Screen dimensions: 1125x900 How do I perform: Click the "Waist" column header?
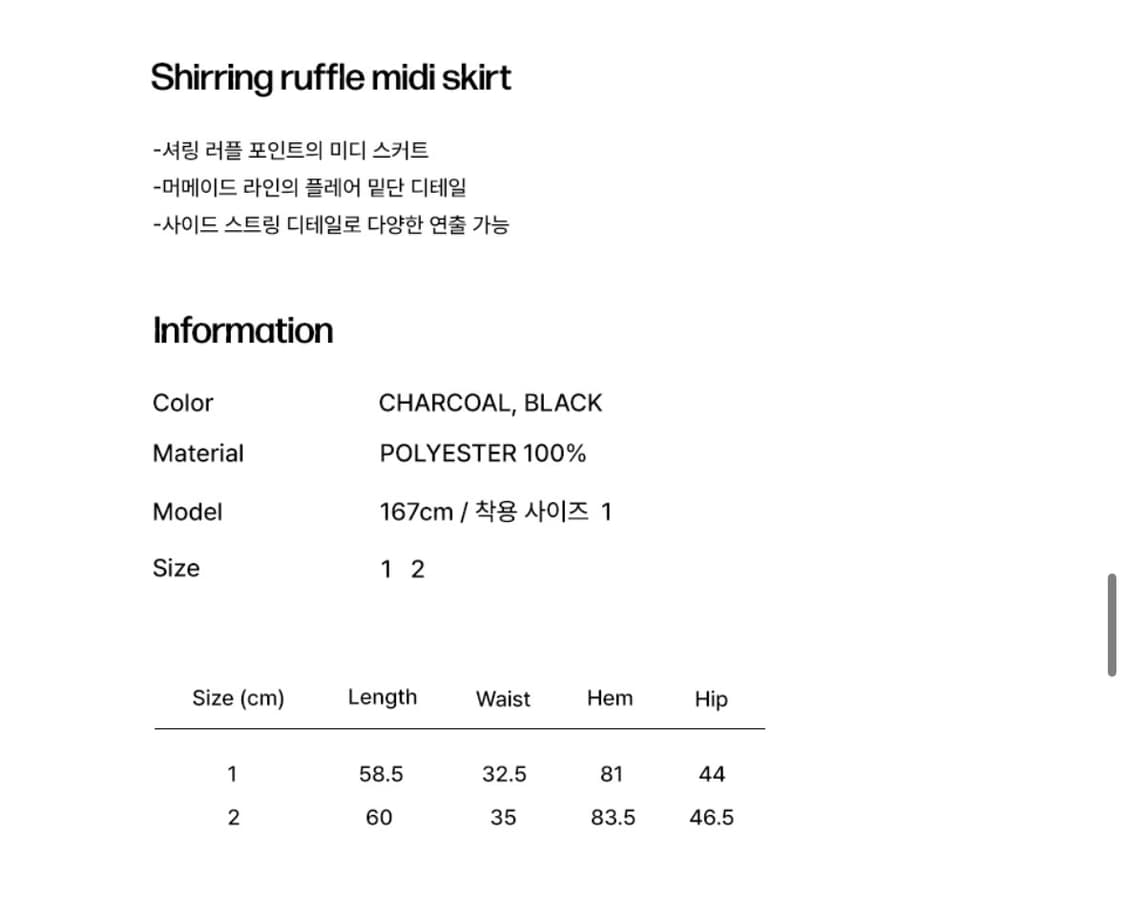click(503, 699)
